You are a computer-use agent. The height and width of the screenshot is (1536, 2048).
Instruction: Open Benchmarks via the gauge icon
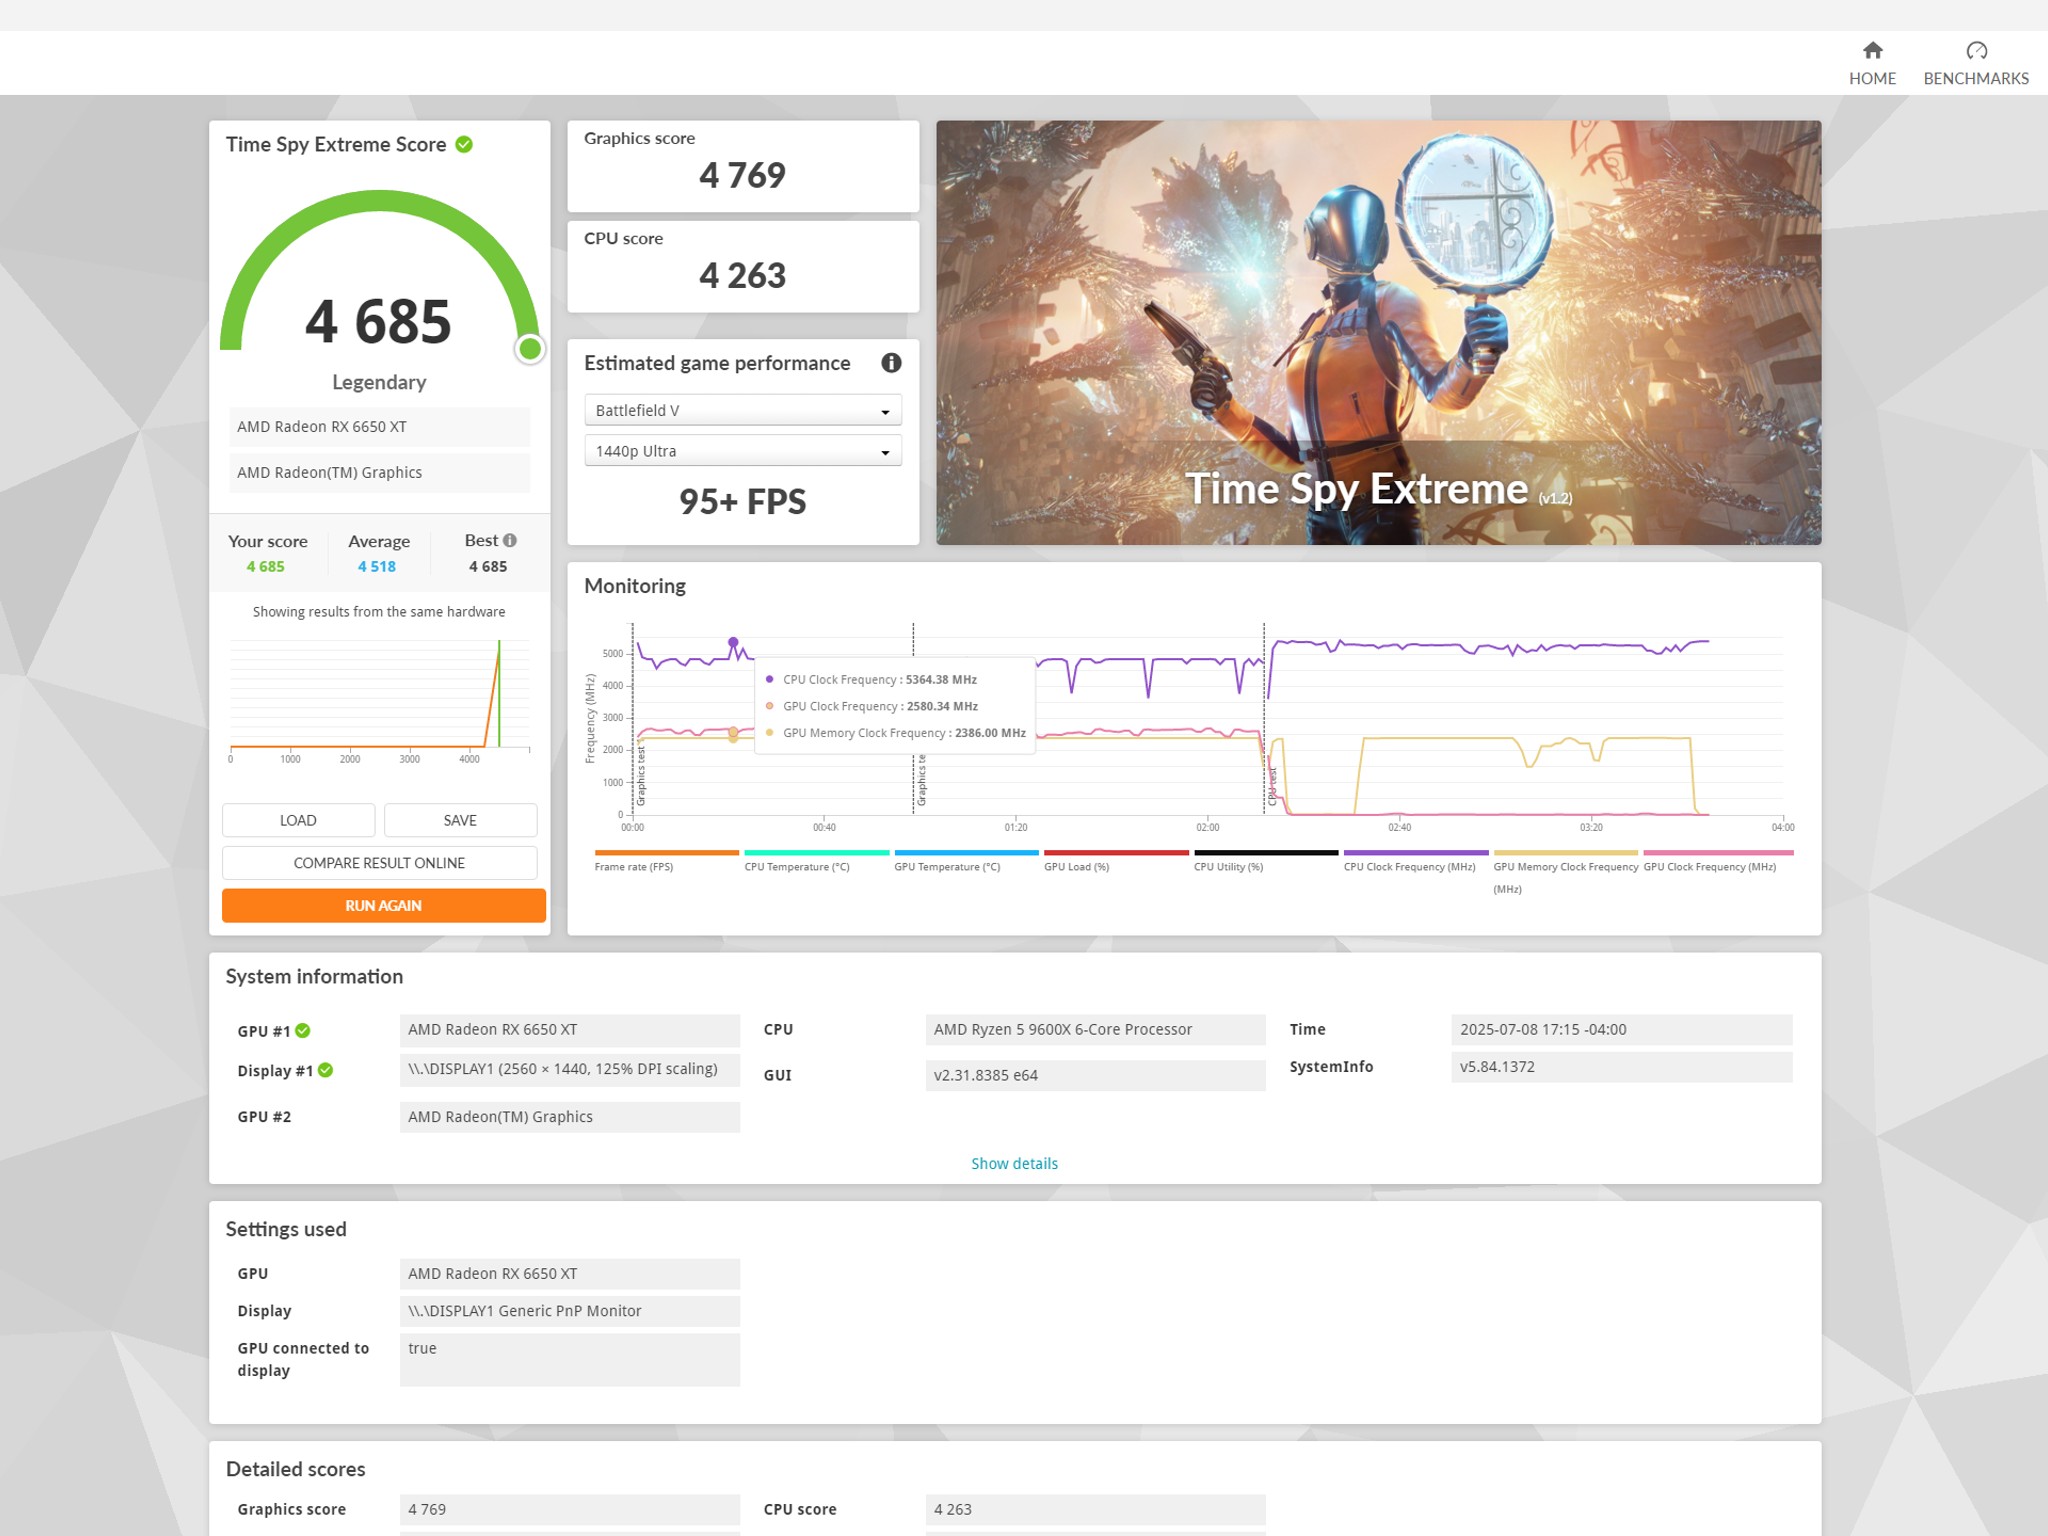1976,50
